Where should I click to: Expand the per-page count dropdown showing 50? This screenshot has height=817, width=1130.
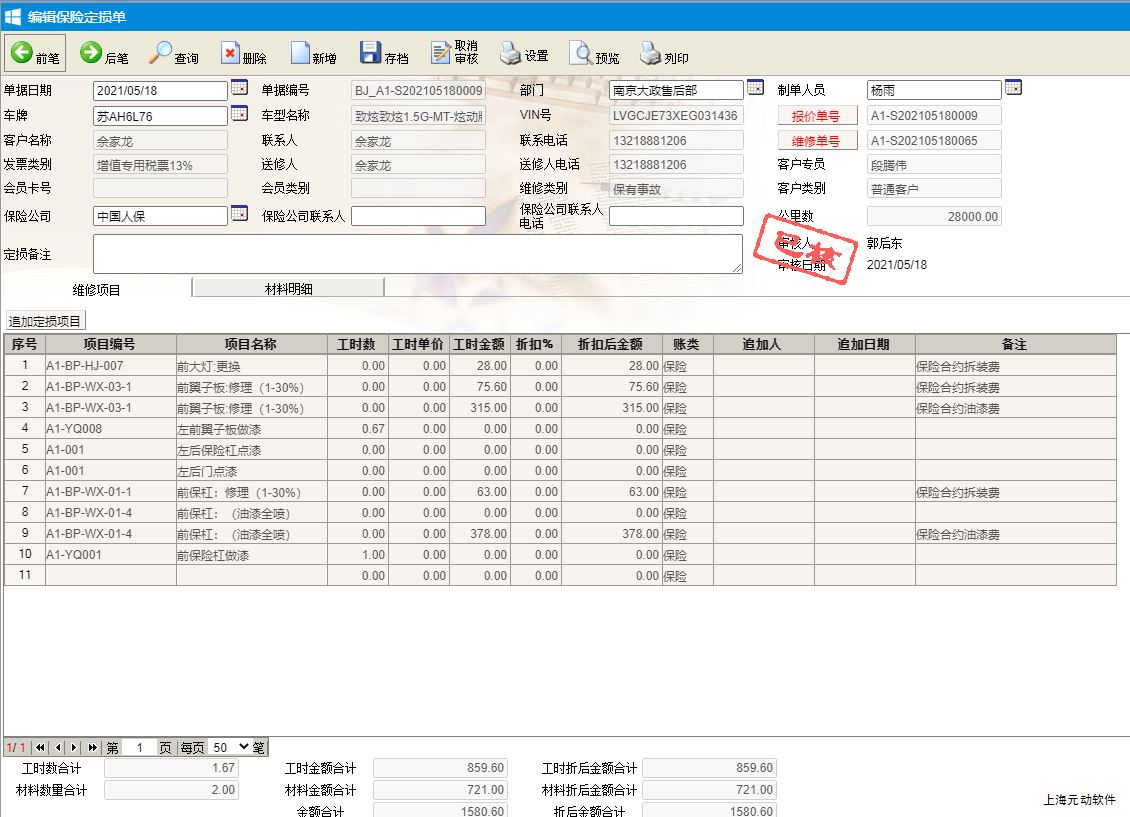pos(231,747)
